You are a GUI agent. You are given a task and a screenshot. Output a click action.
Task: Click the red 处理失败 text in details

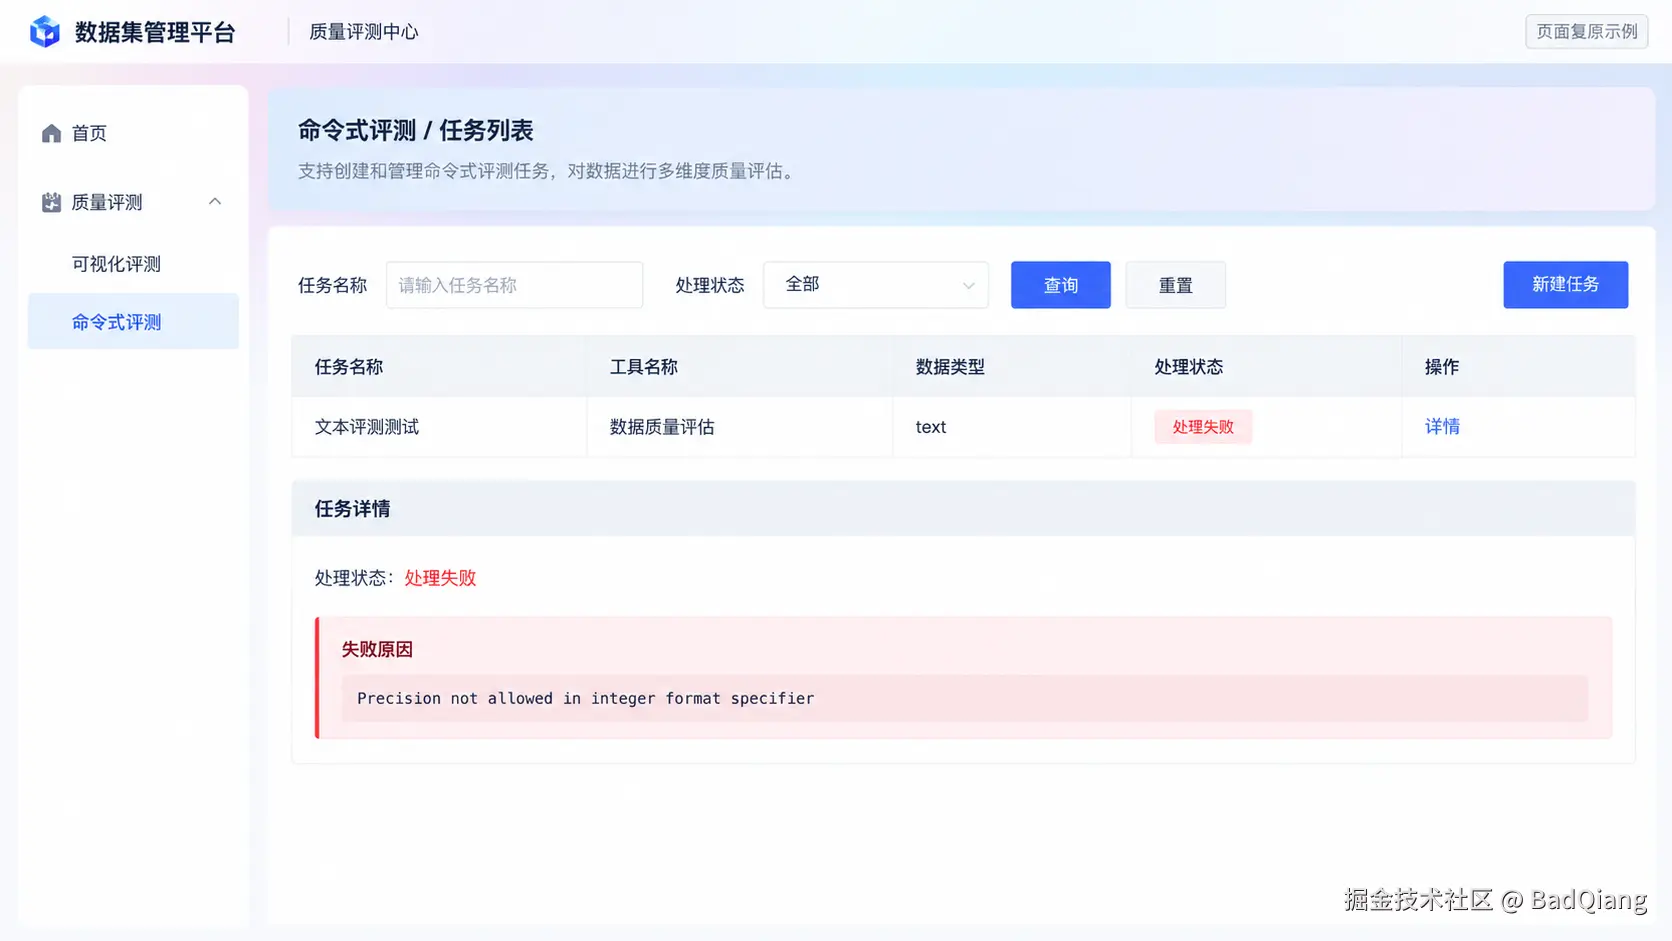click(440, 578)
